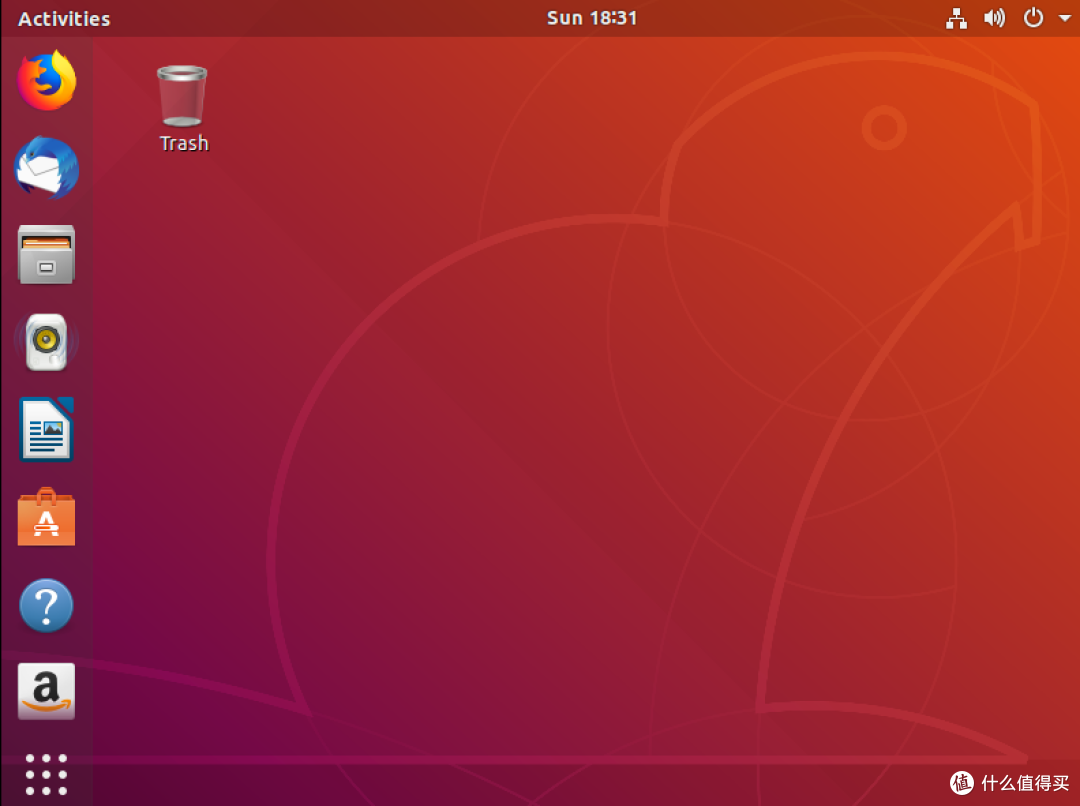Launch Firefox from the dock
This screenshot has width=1080, height=806.
46,81
